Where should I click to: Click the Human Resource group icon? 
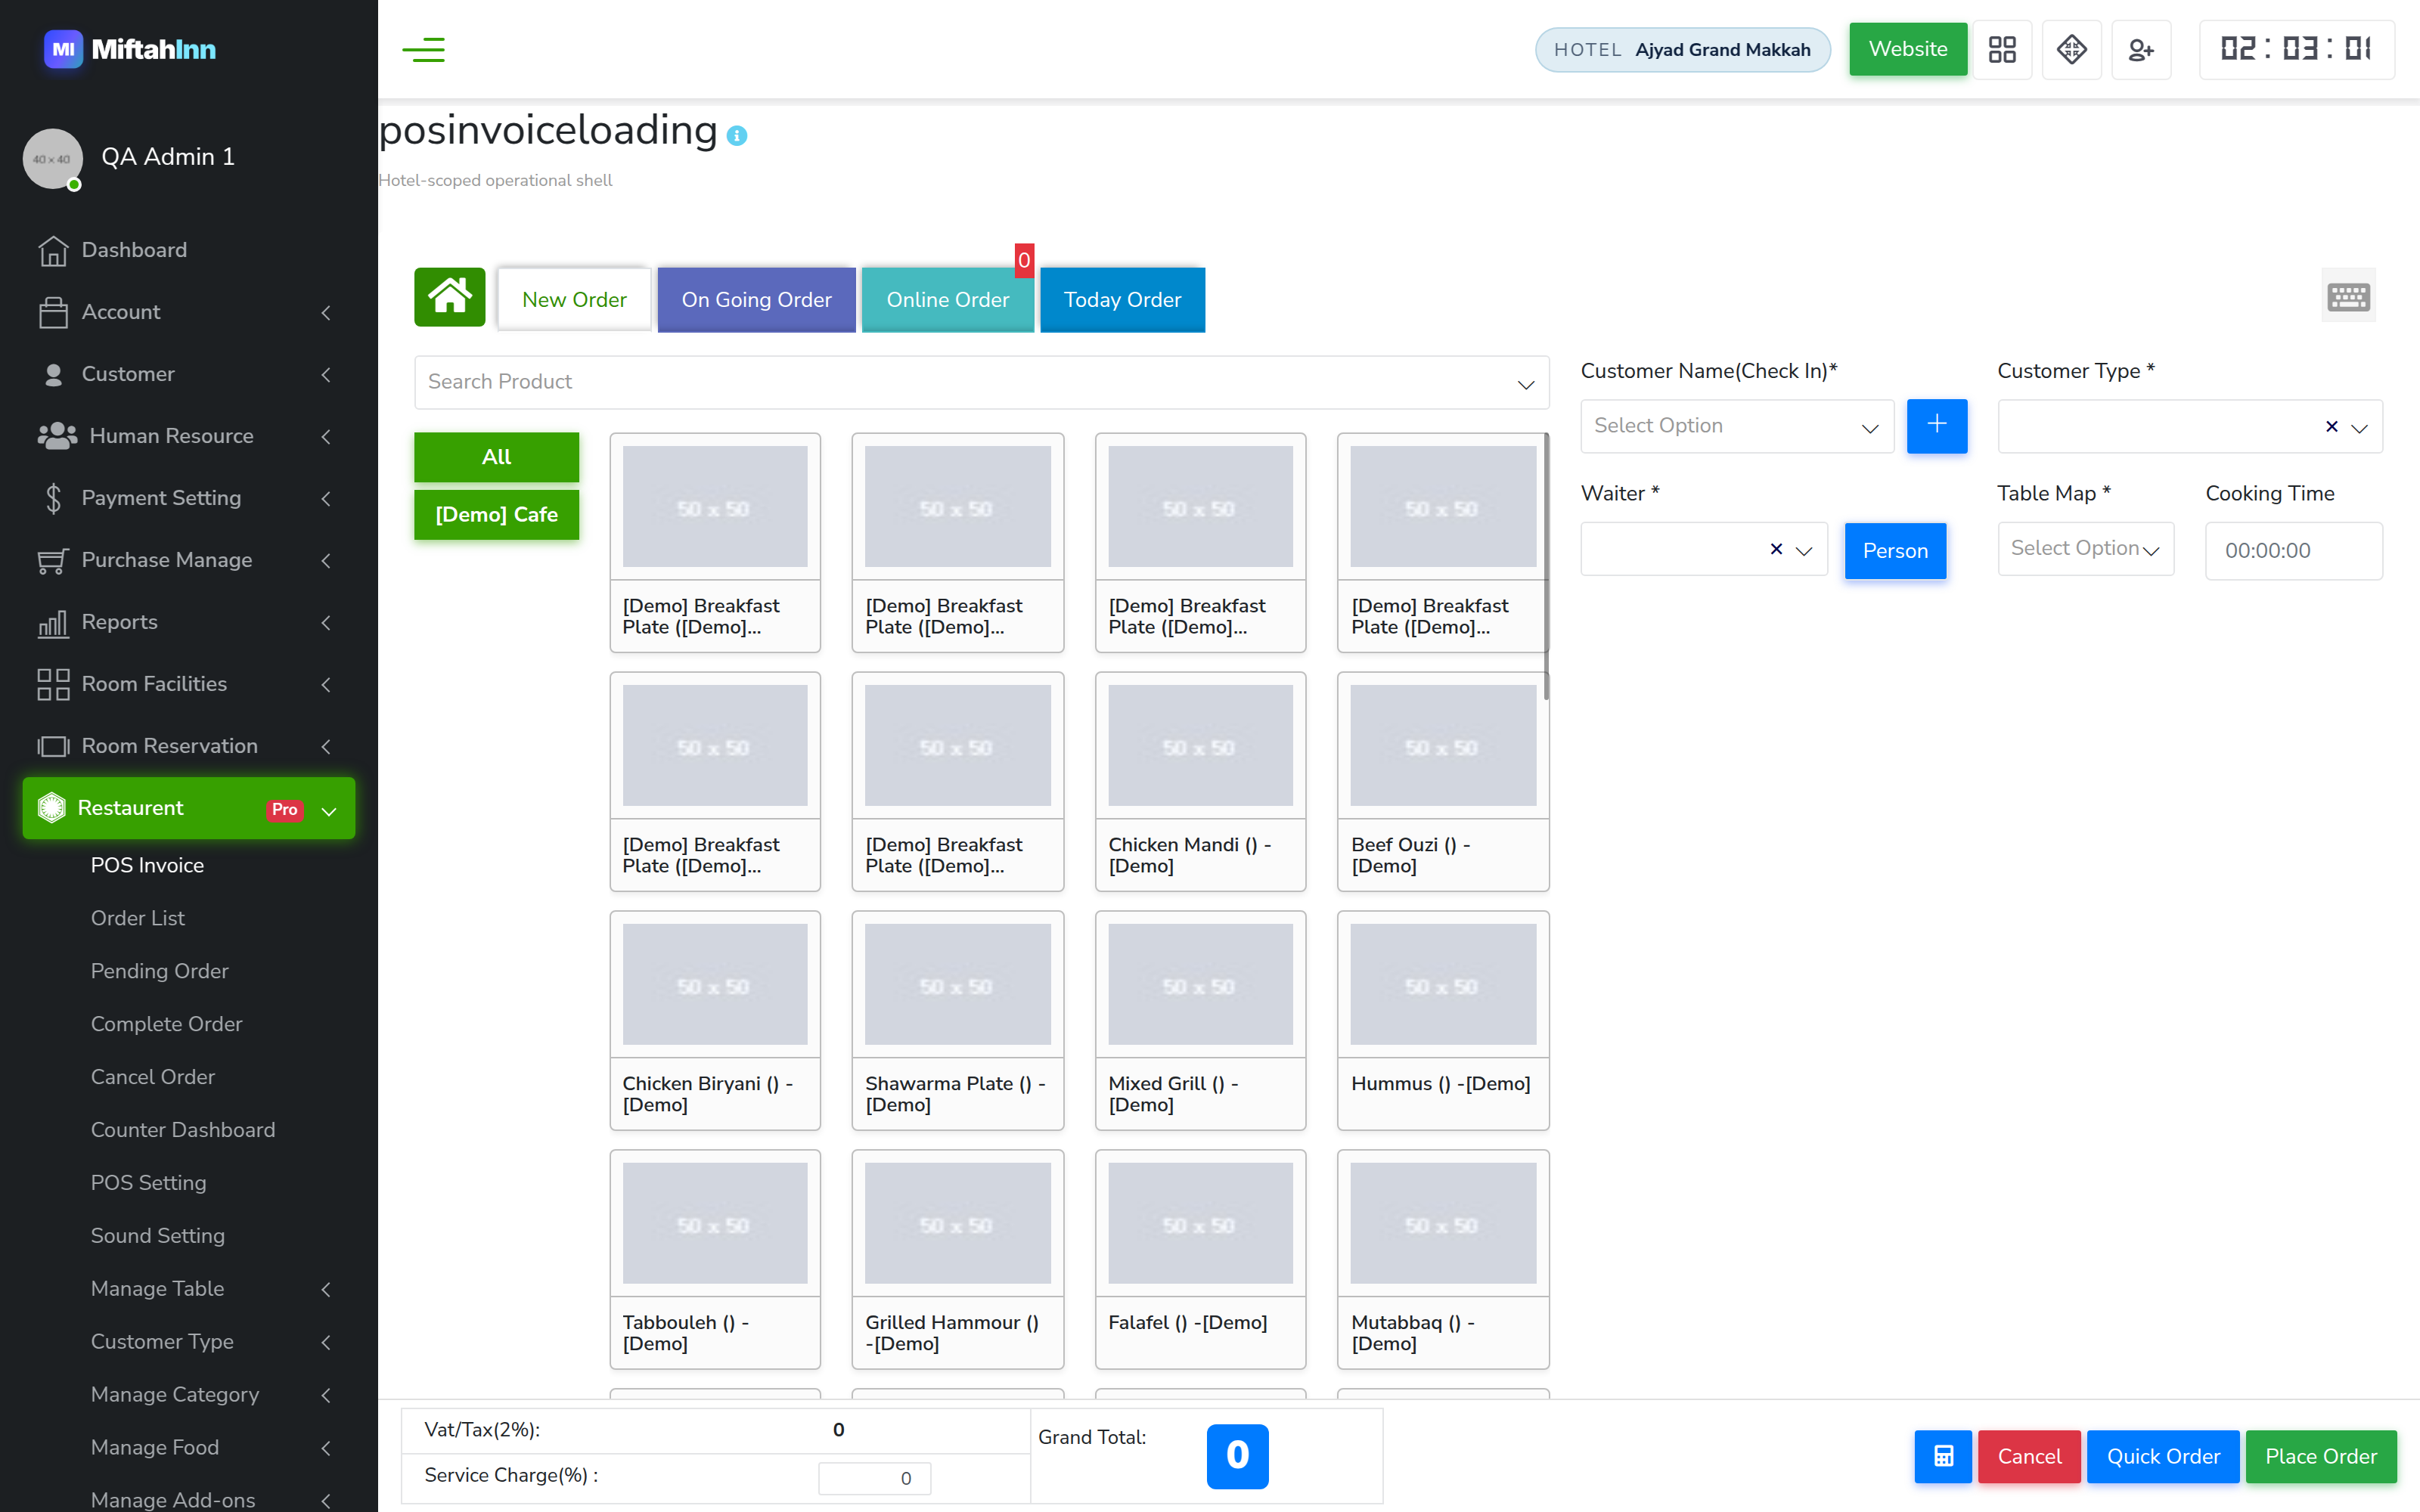[x=57, y=436]
